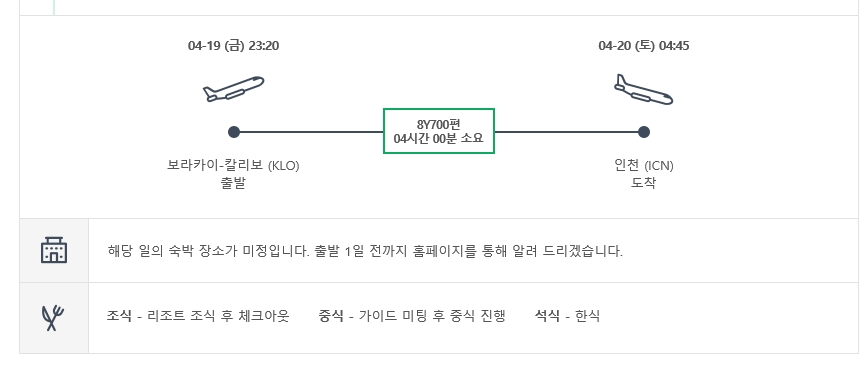
Task: Click 리조트 조식 후 체크아웃 text
Action: coord(218,316)
